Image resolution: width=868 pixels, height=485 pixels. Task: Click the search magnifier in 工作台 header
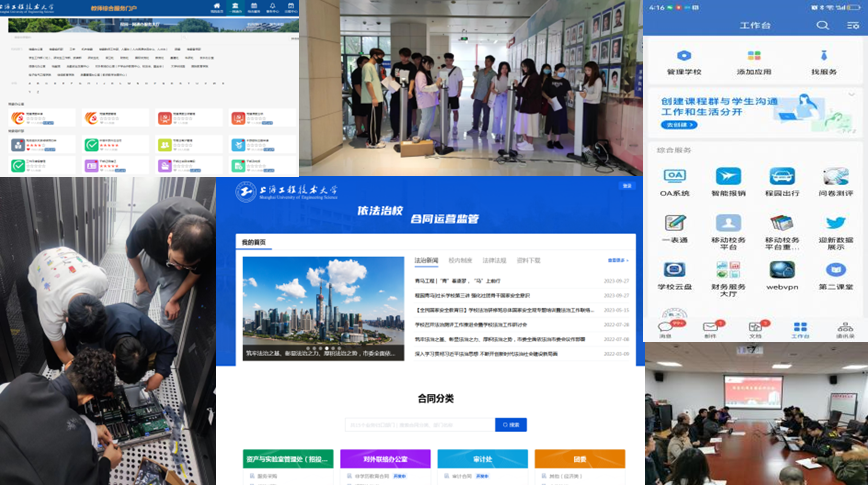point(822,25)
